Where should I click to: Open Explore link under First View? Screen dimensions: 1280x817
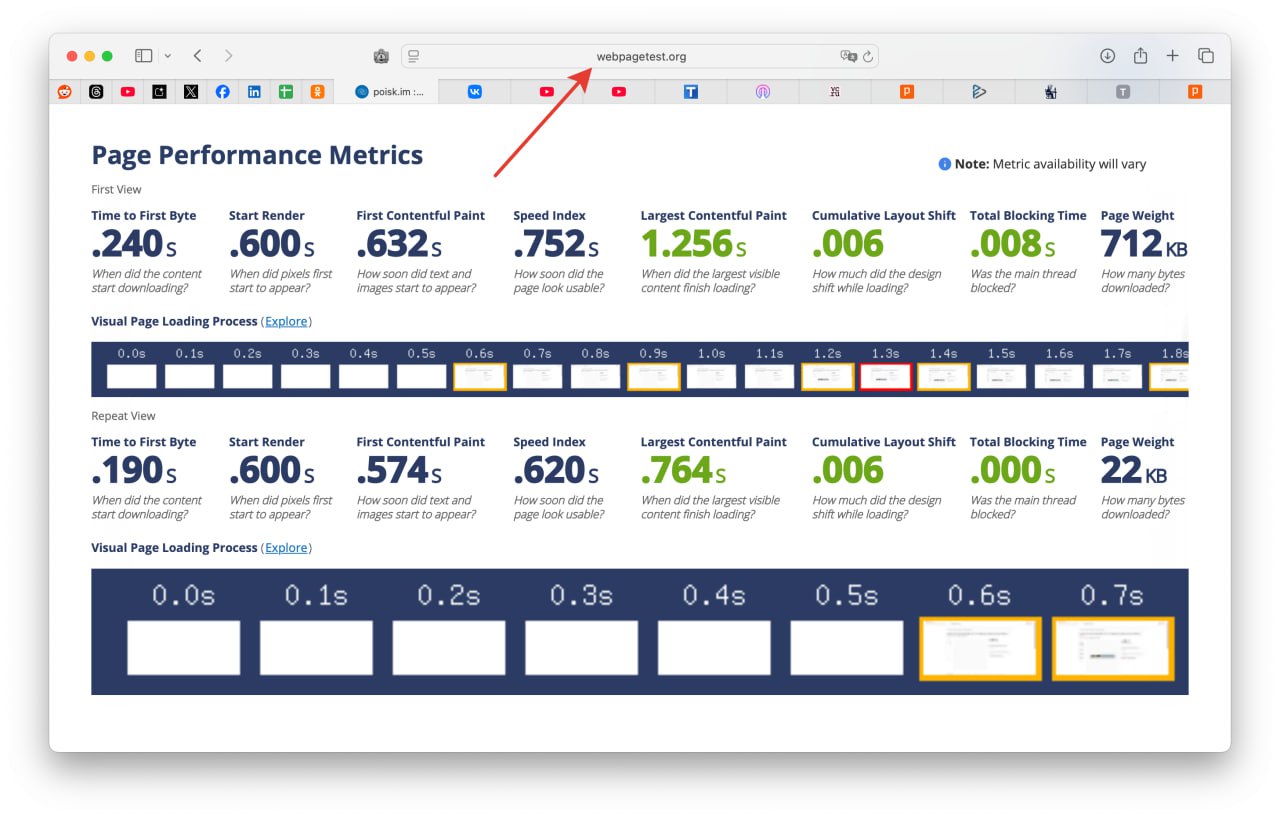(x=286, y=321)
